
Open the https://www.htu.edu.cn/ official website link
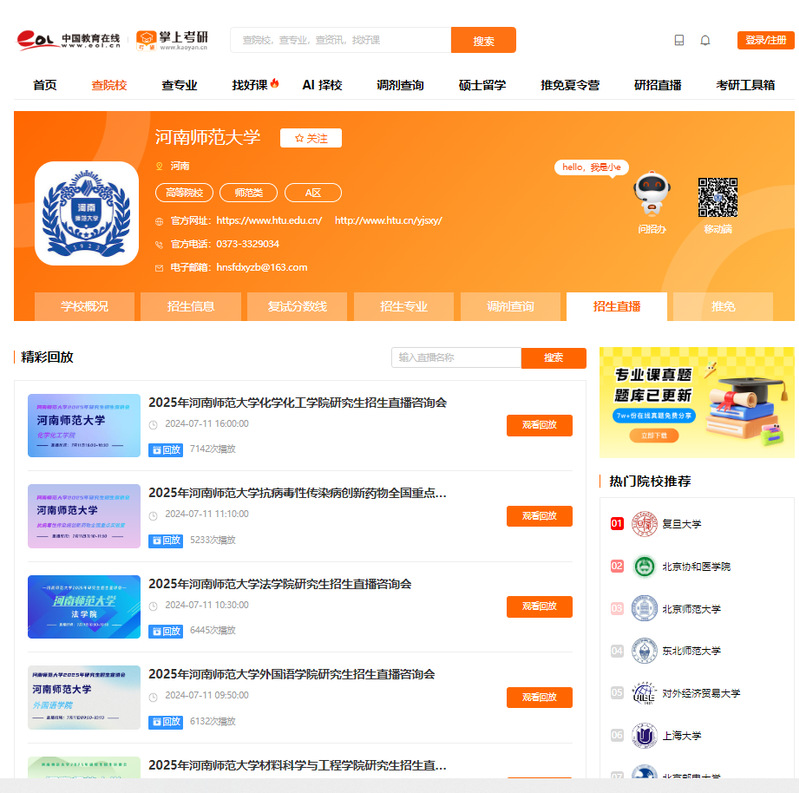pos(269,220)
